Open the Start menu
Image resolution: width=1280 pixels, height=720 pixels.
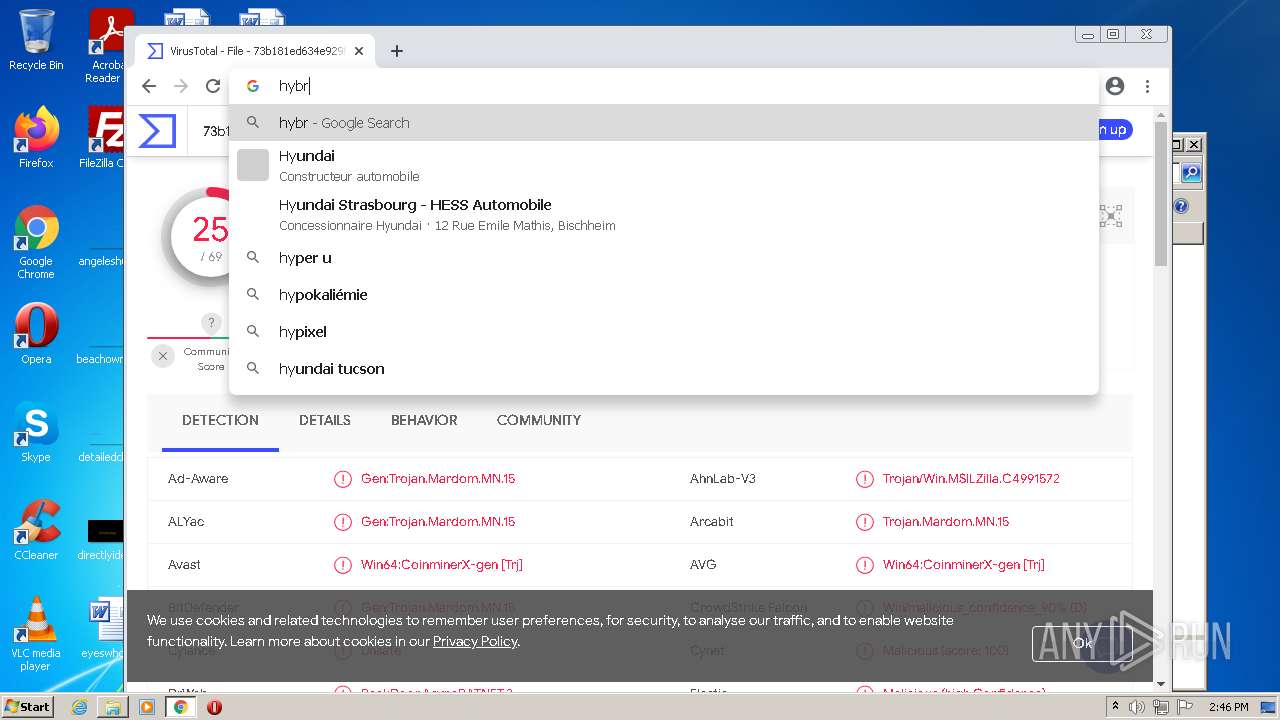click(27, 707)
